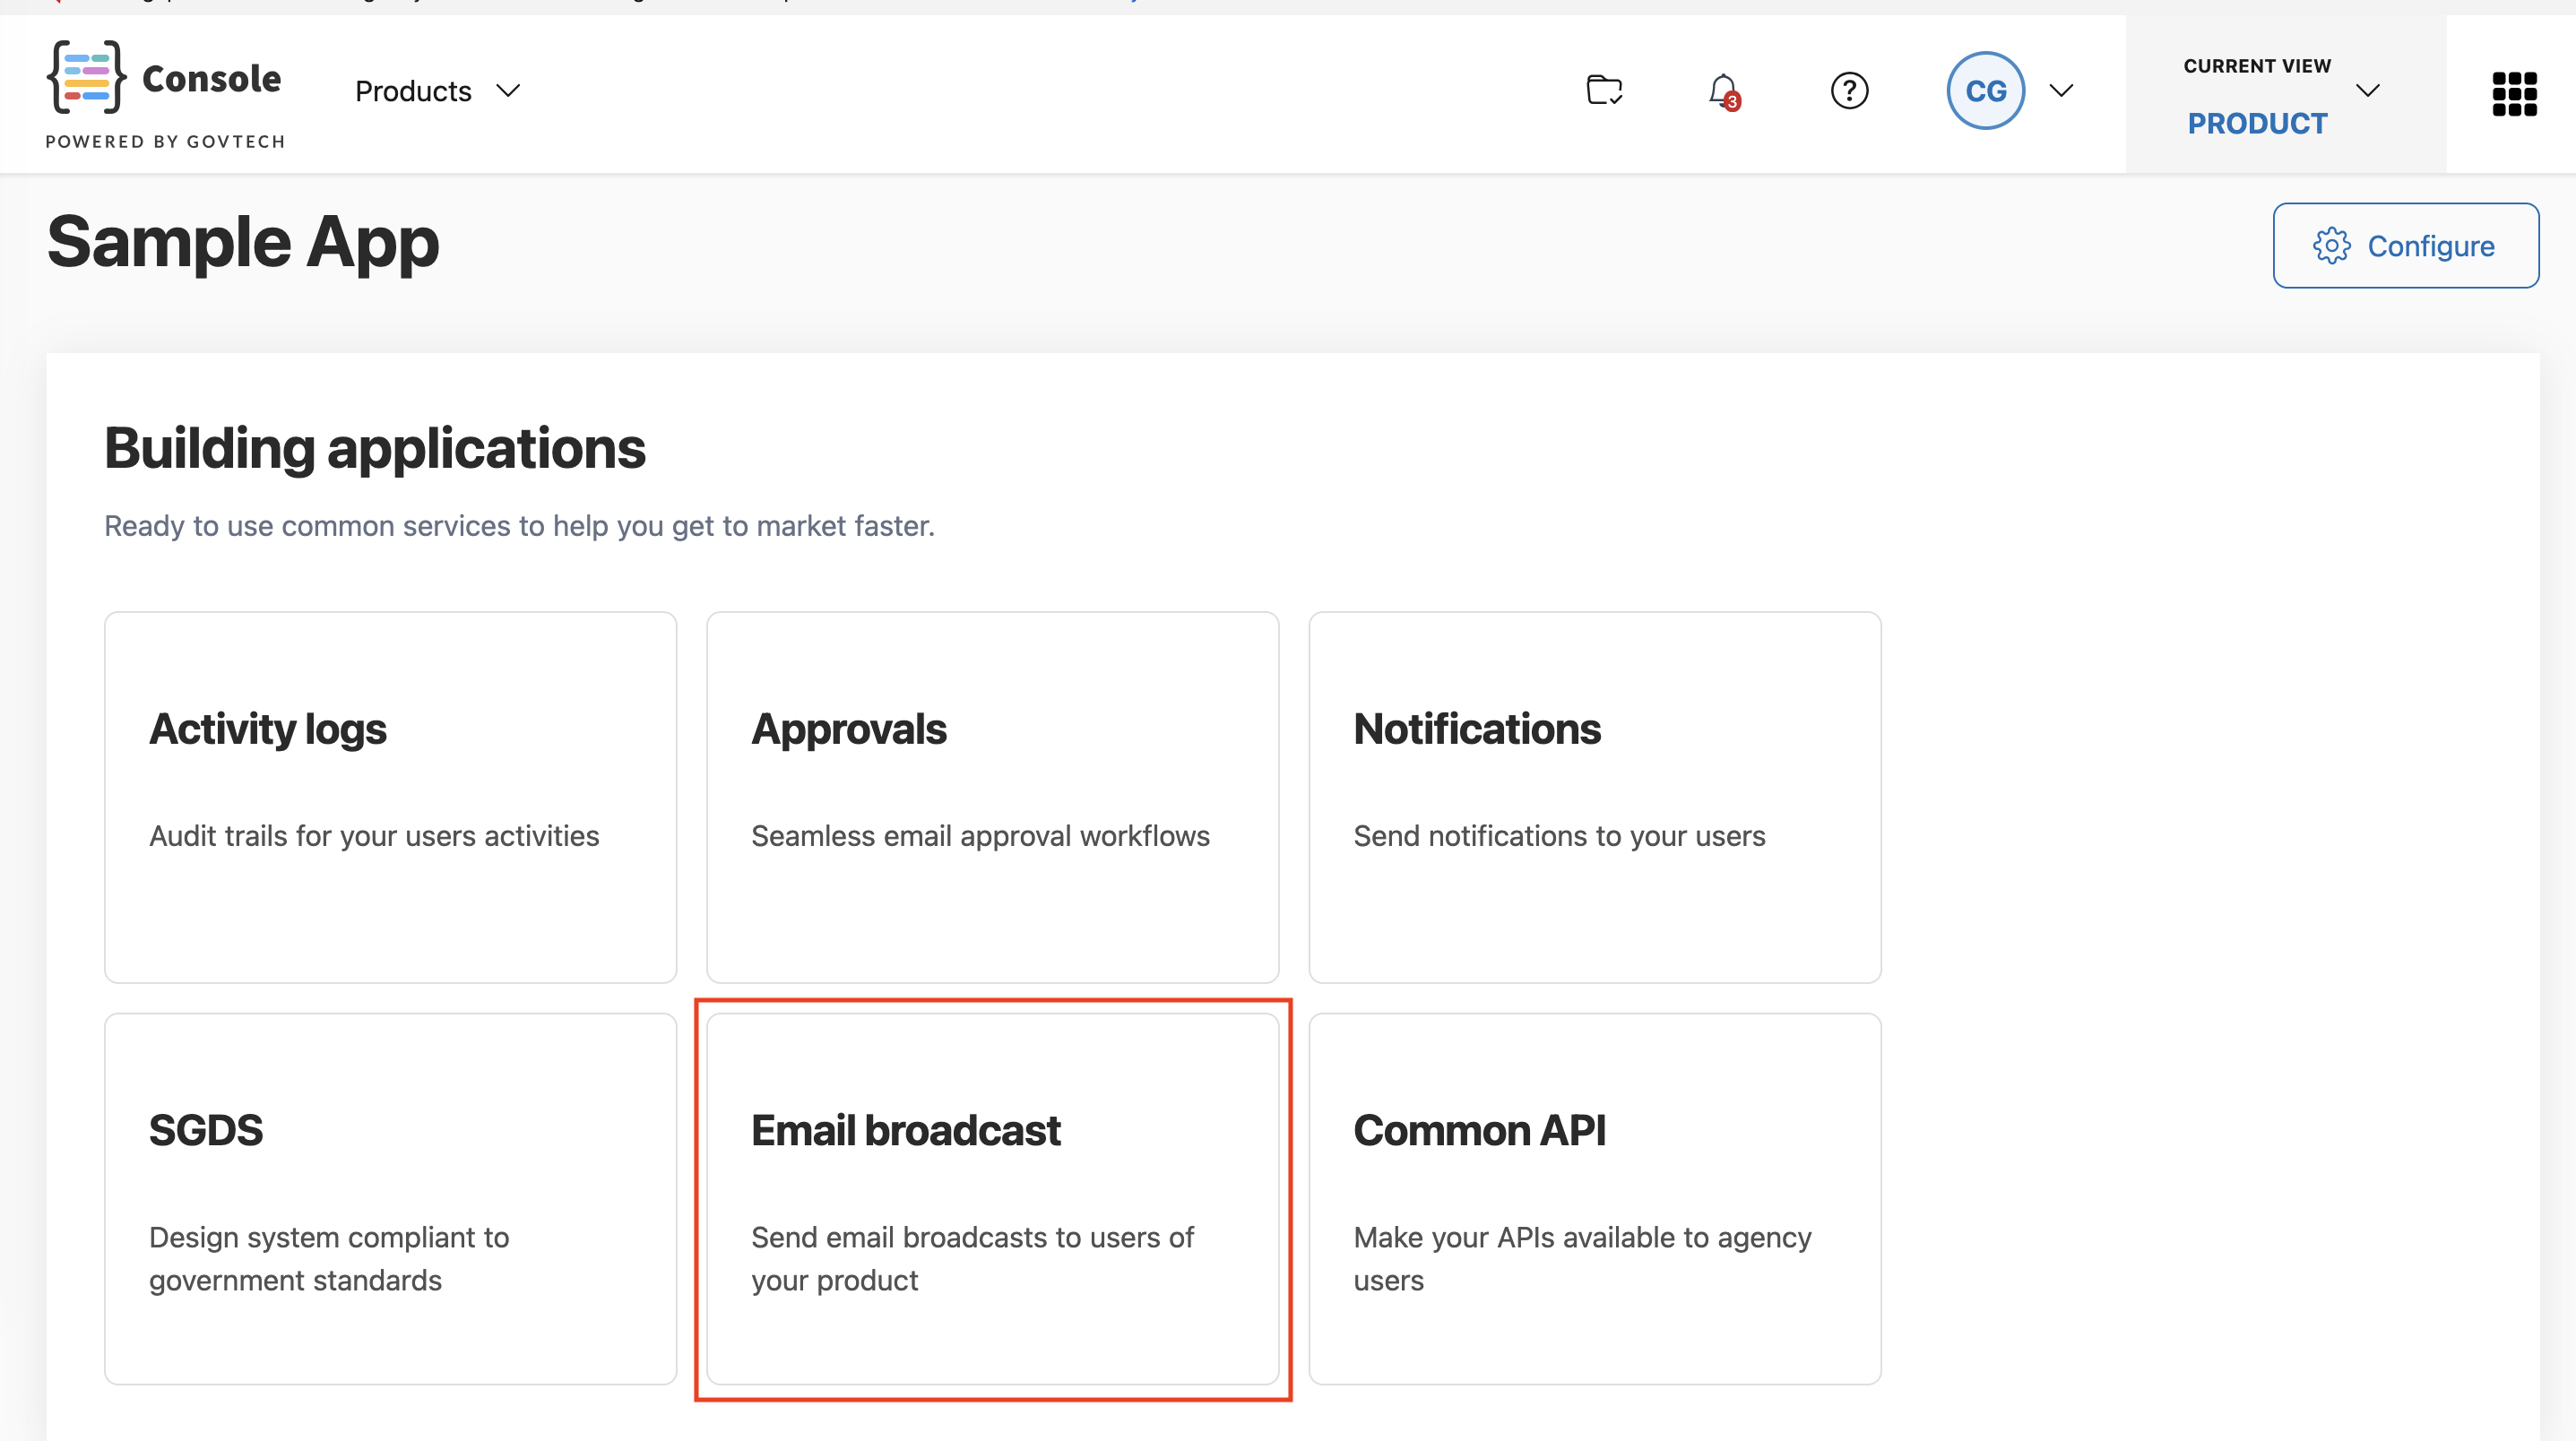Open the notifications bell icon
This screenshot has width=2576, height=1441.
tap(1724, 92)
